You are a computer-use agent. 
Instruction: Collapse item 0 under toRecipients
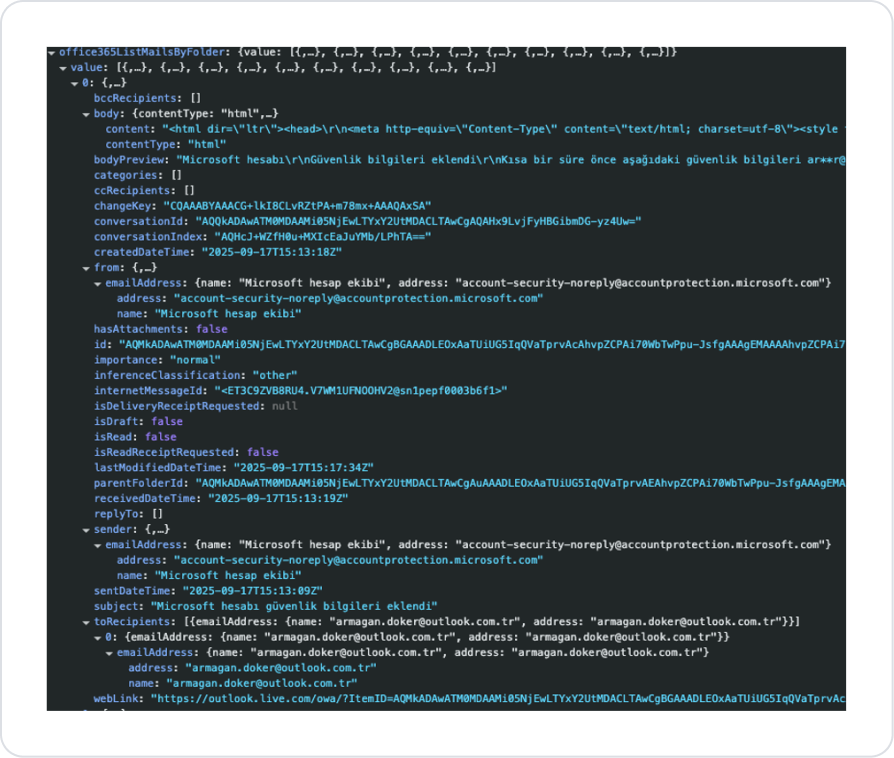point(97,638)
